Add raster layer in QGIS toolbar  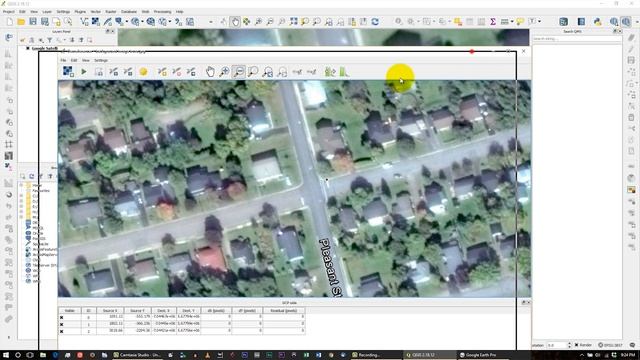(x=96, y=22)
